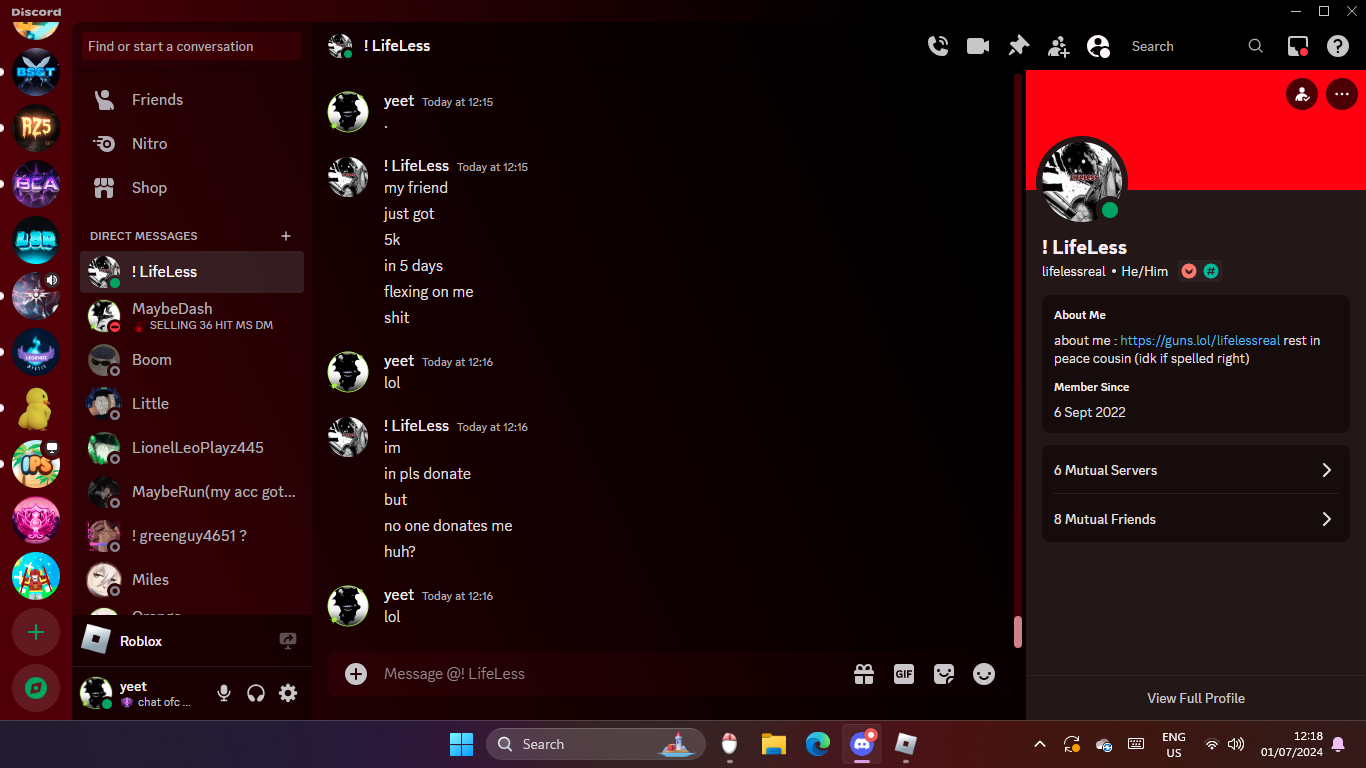Screen dimensions: 1366x768
Task: Open File Explorer from taskbar
Action: pyautogui.click(x=774, y=744)
